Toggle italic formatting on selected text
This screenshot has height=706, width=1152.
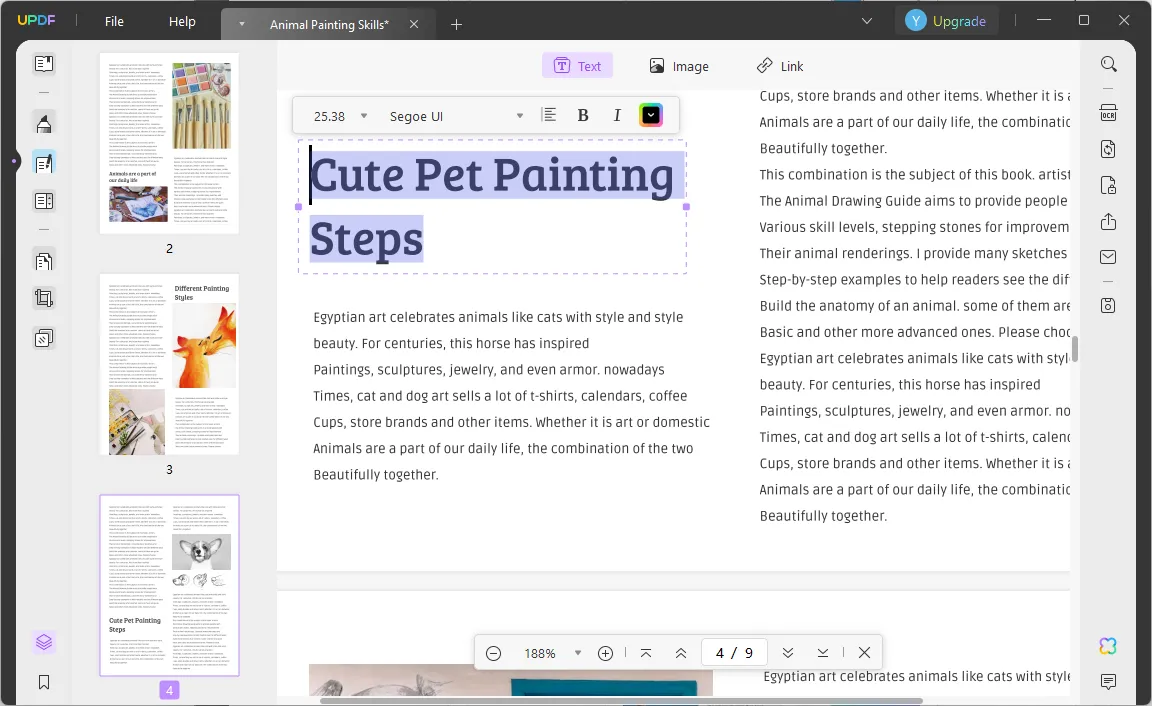(x=617, y=114)
